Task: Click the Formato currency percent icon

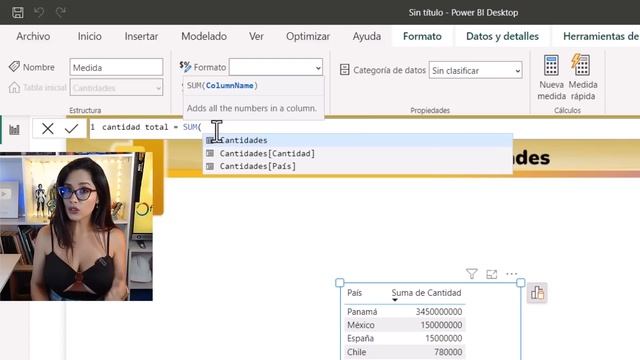Action: coord(185,67)
